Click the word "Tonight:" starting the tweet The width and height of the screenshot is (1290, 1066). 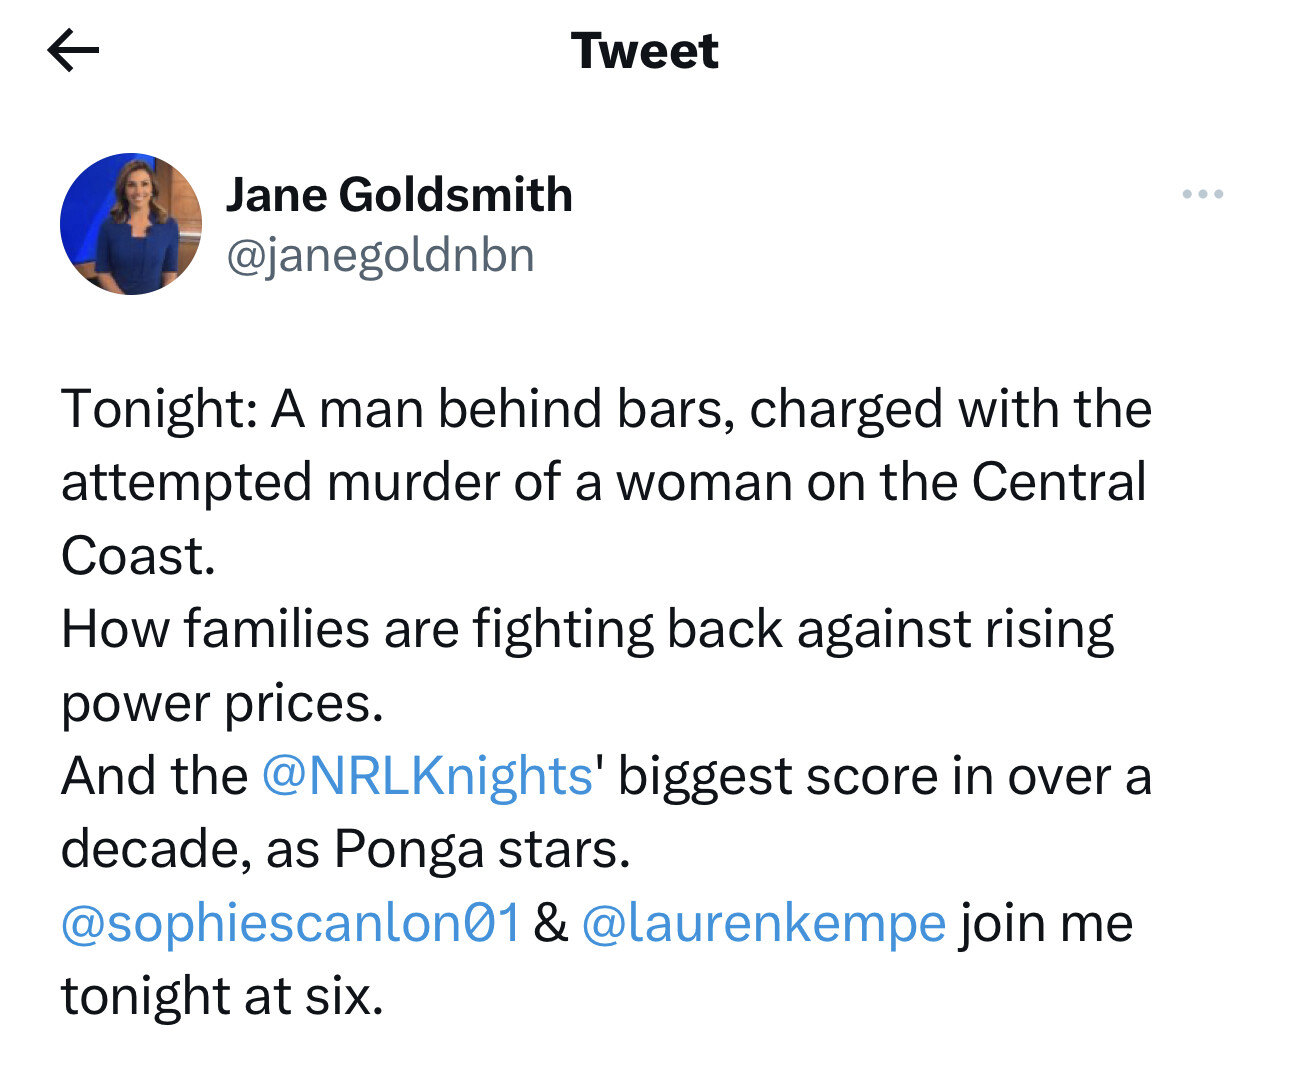tap(159, 409)
